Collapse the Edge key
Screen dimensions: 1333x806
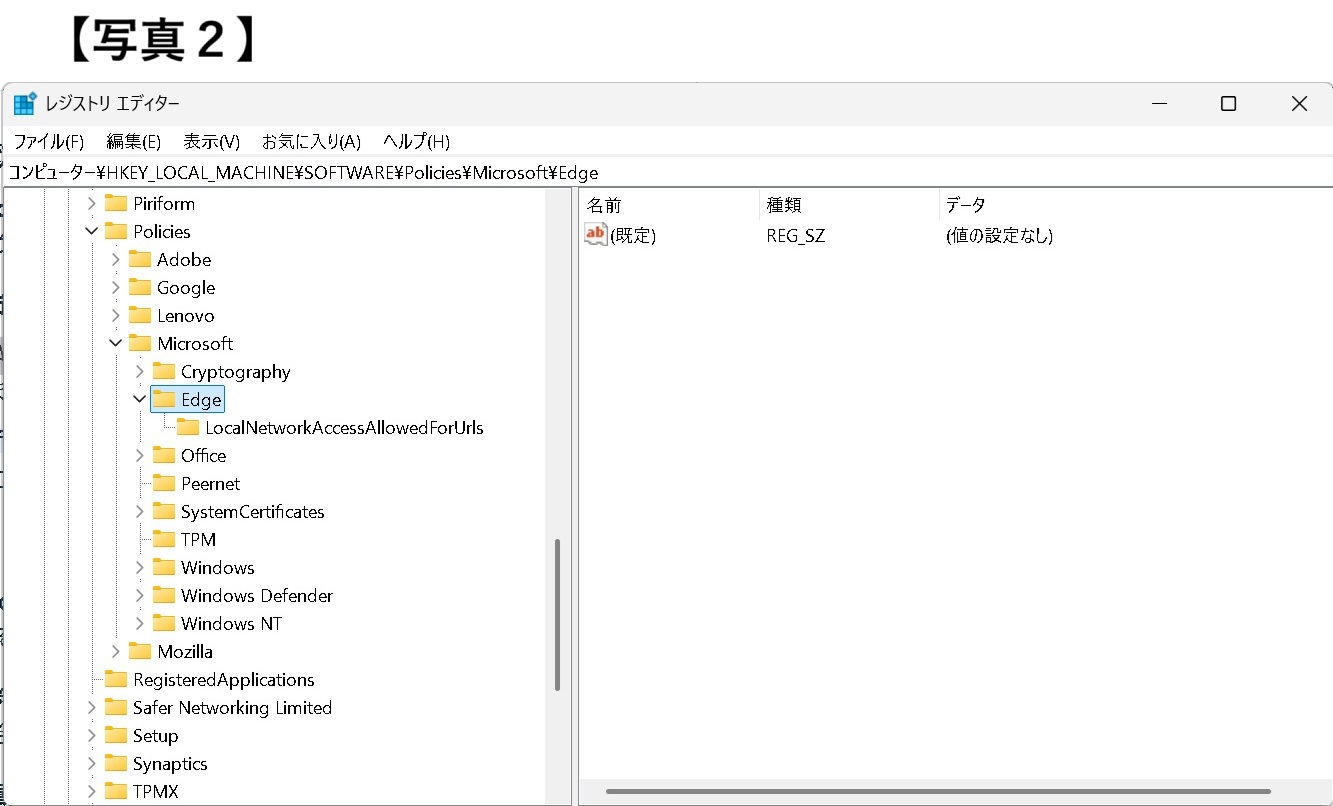point(140,400)
